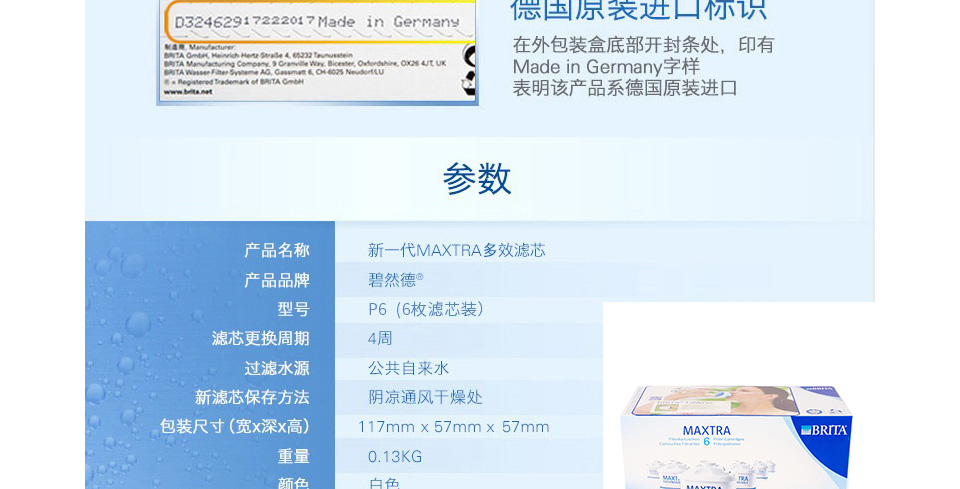Click the line 表明该产品系德国原装进口
Screen dimensions: 960x489
click(x=625, y=88)
